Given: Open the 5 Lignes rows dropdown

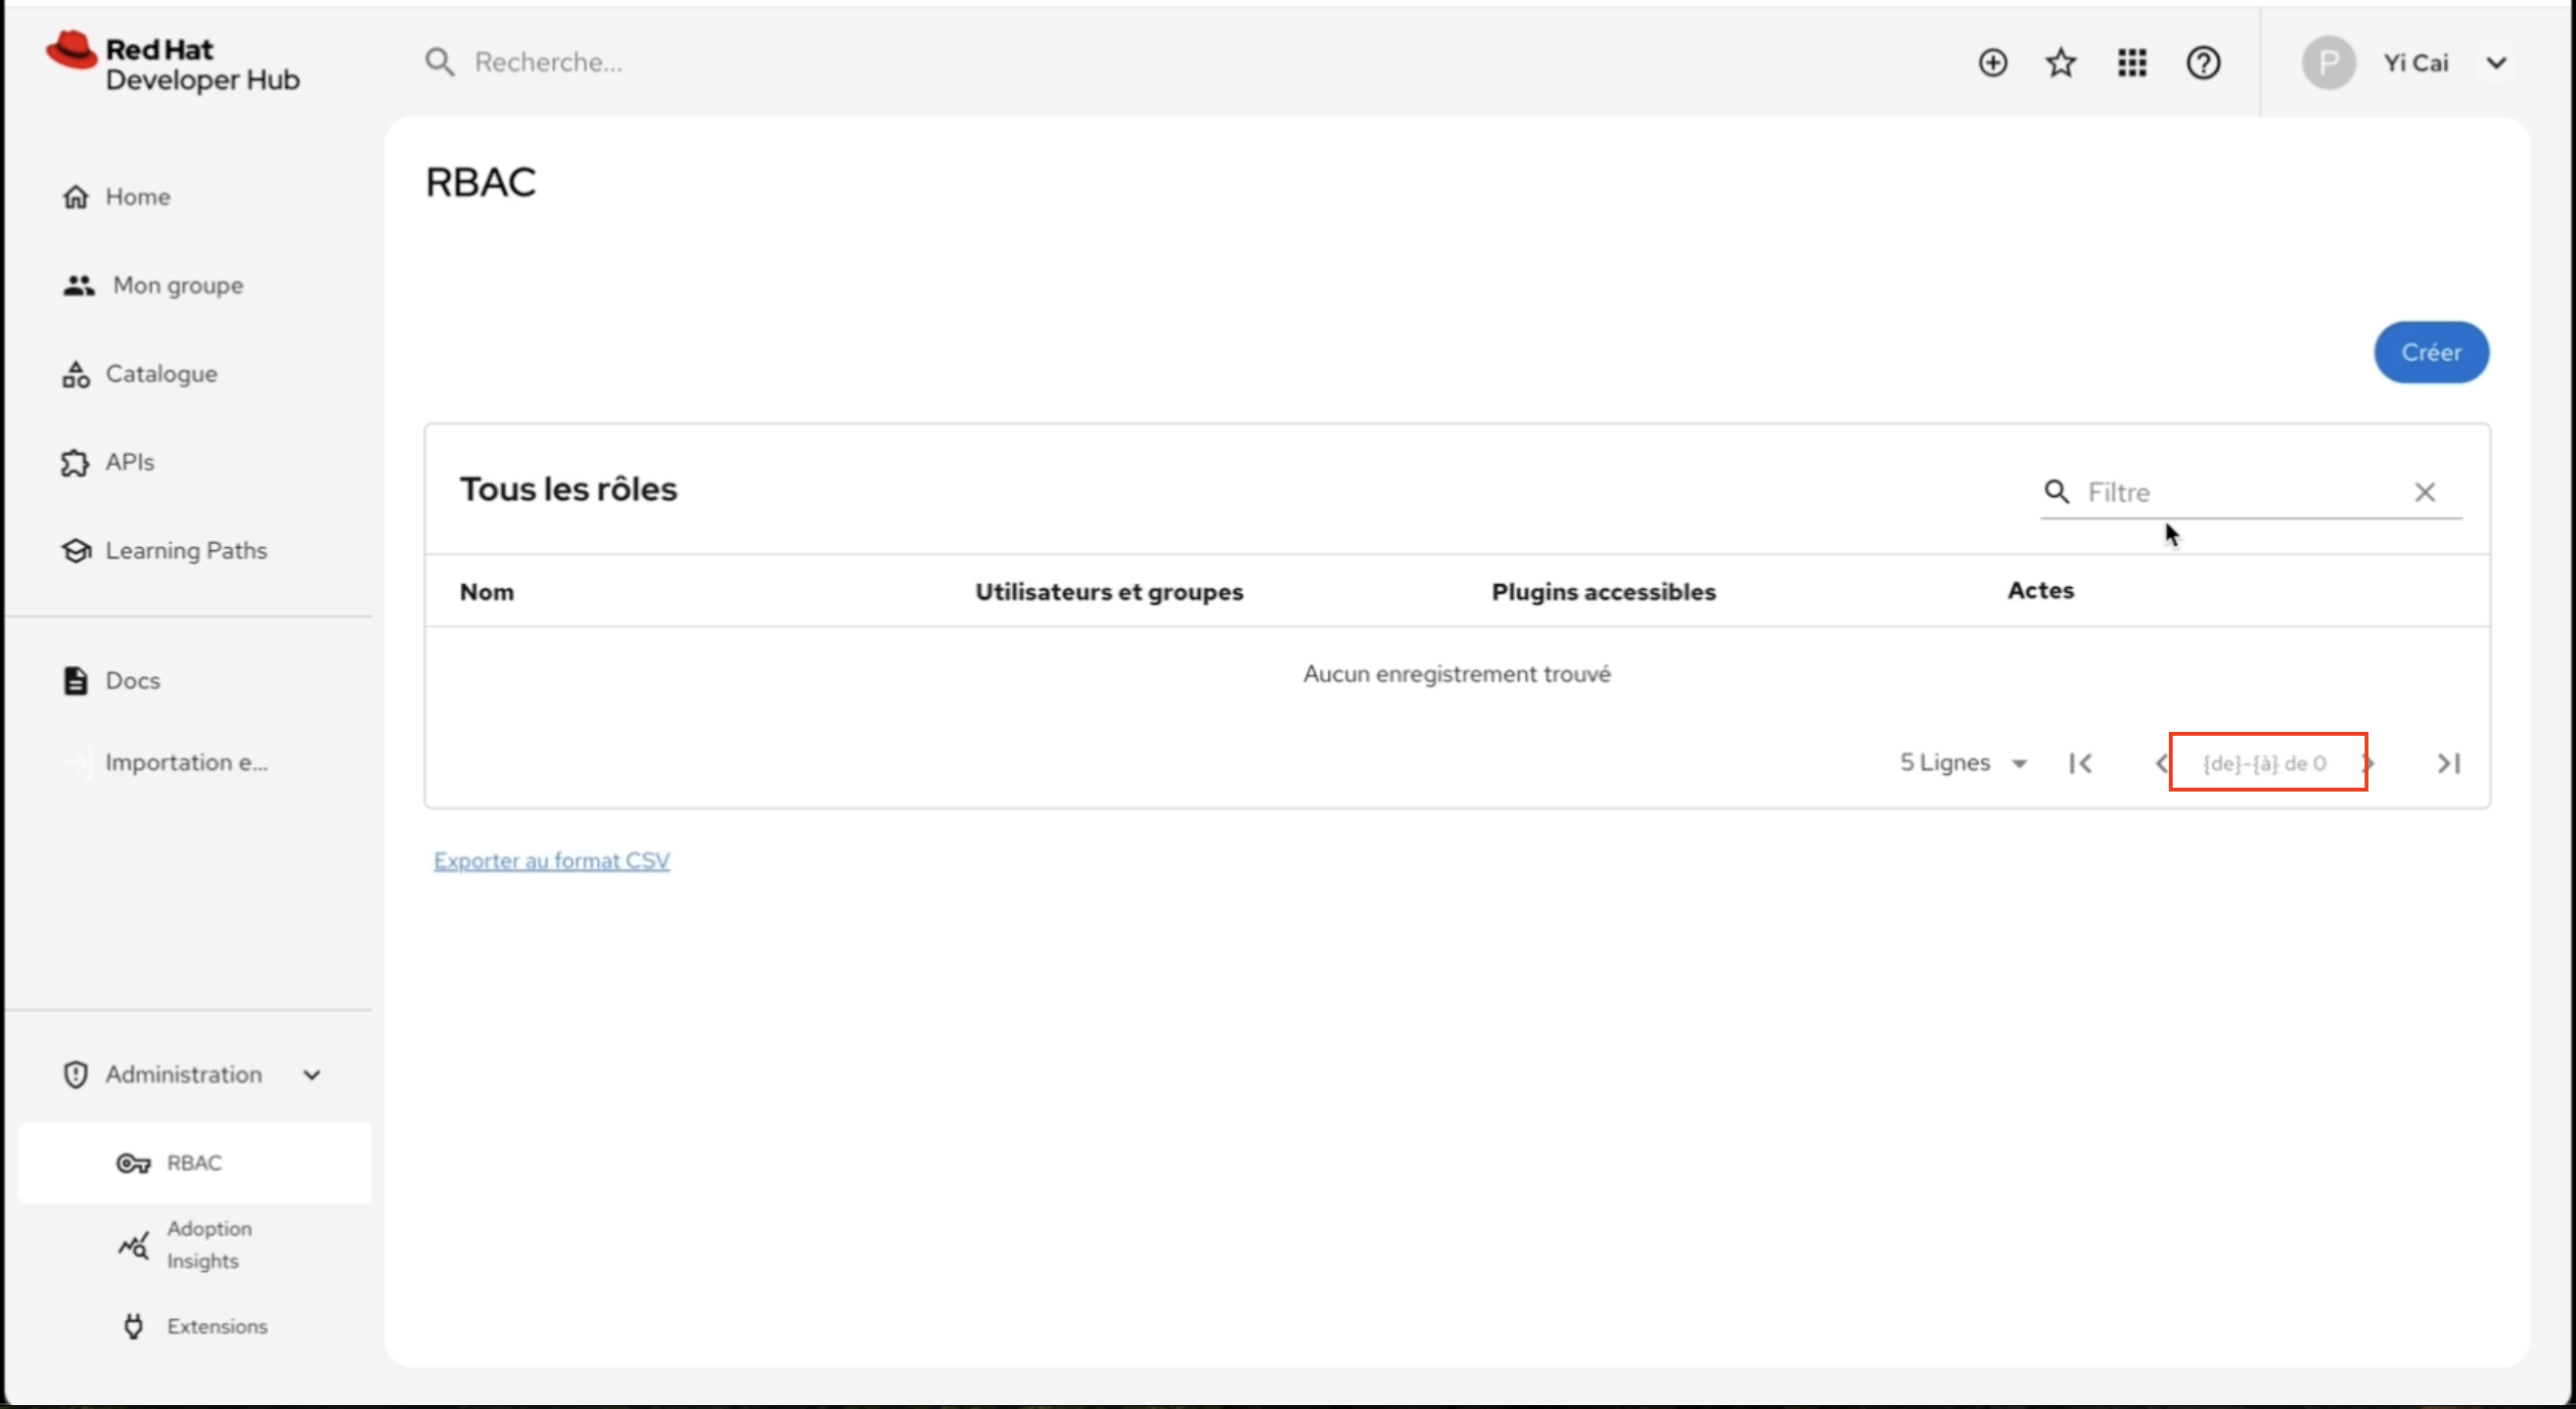Looking at the screenshot, I should [x=1963, y=763].
